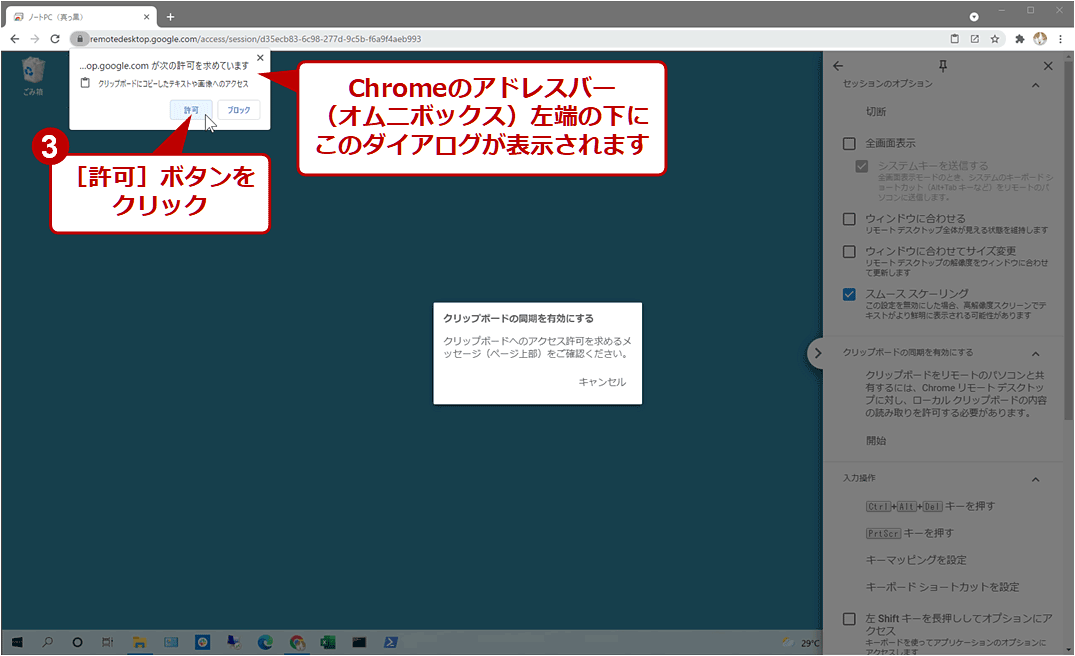Collapse the 入力操作 section
Image resolution: width=1075 pixels, height=656 pixels.
point(1035,479)
